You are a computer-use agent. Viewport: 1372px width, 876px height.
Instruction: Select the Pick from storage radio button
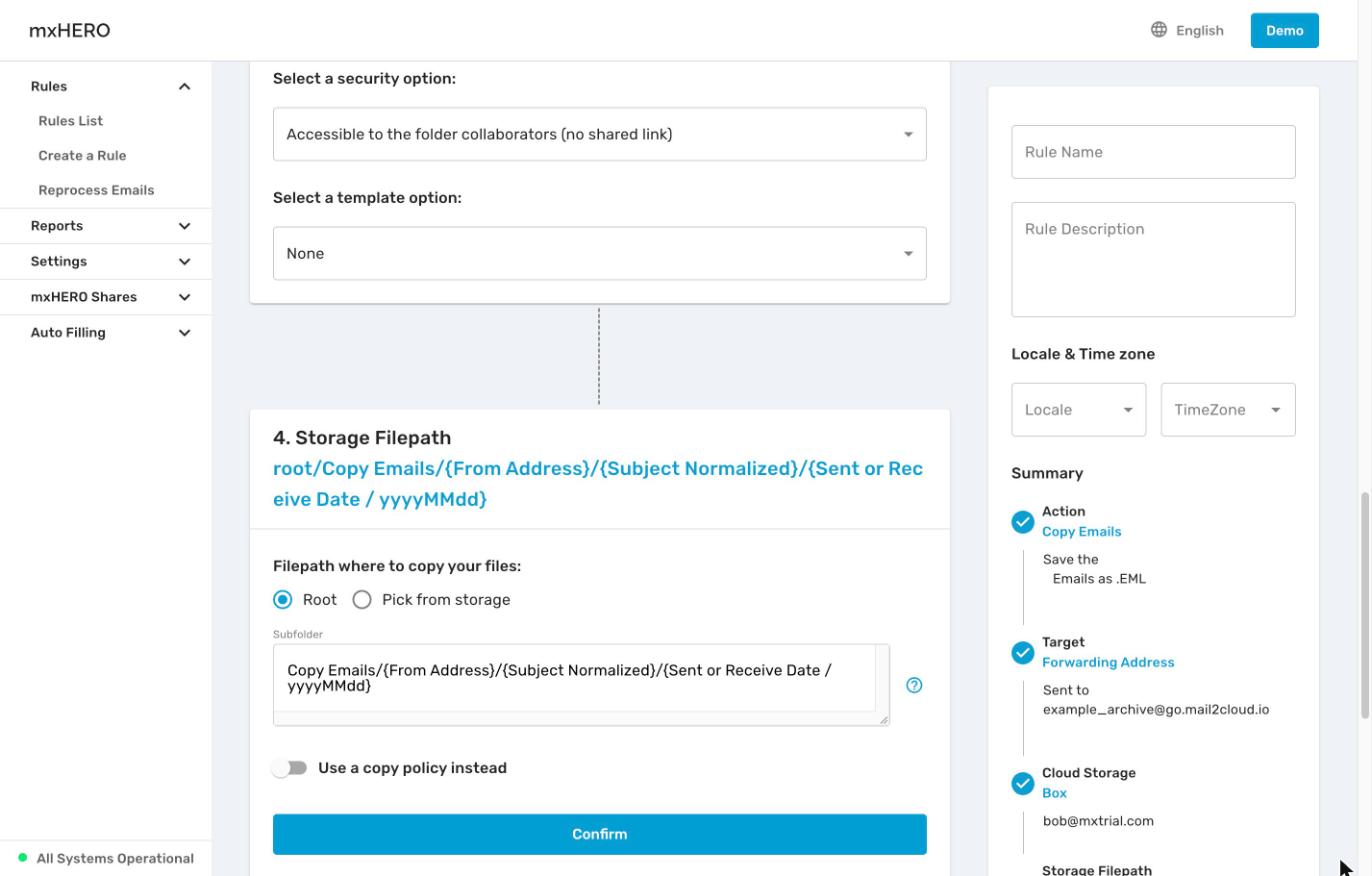362,600
